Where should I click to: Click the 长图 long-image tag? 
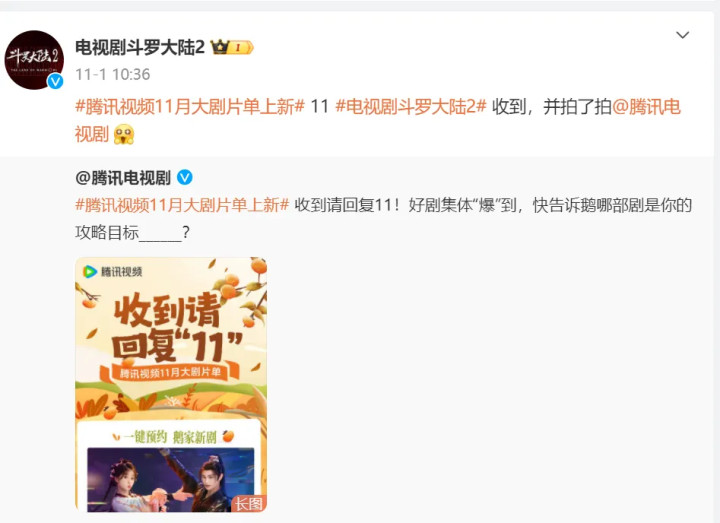click(249, 504)
